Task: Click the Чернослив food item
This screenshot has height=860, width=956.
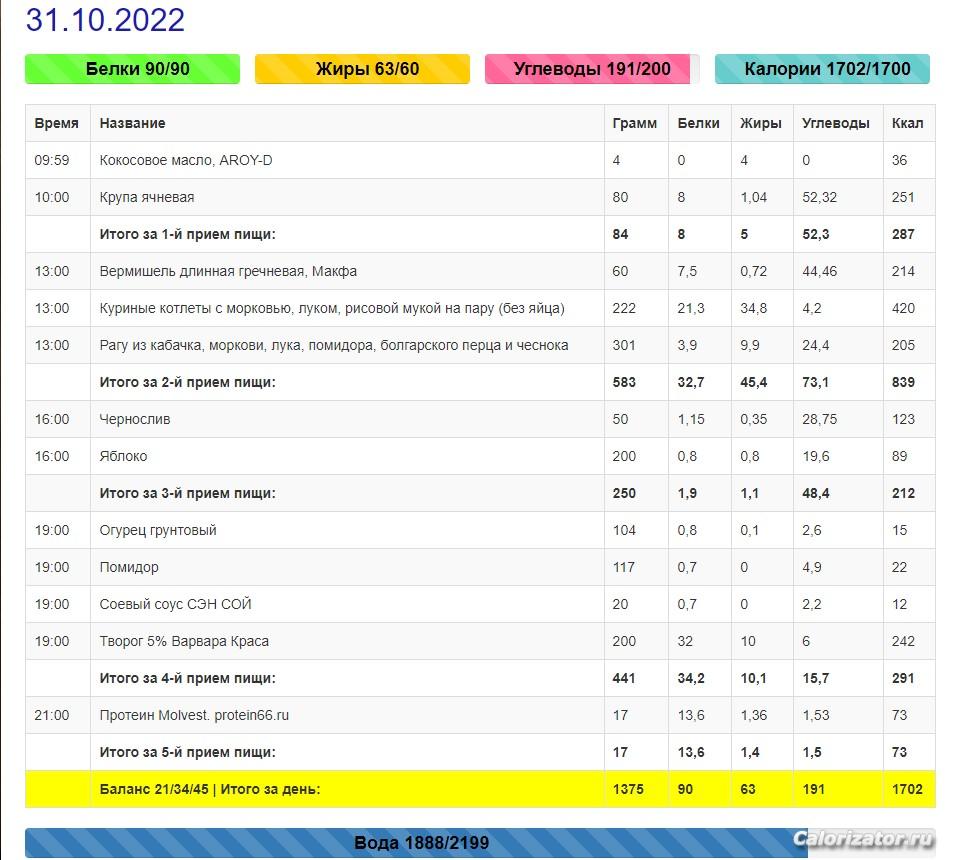Action: (135, 419)
